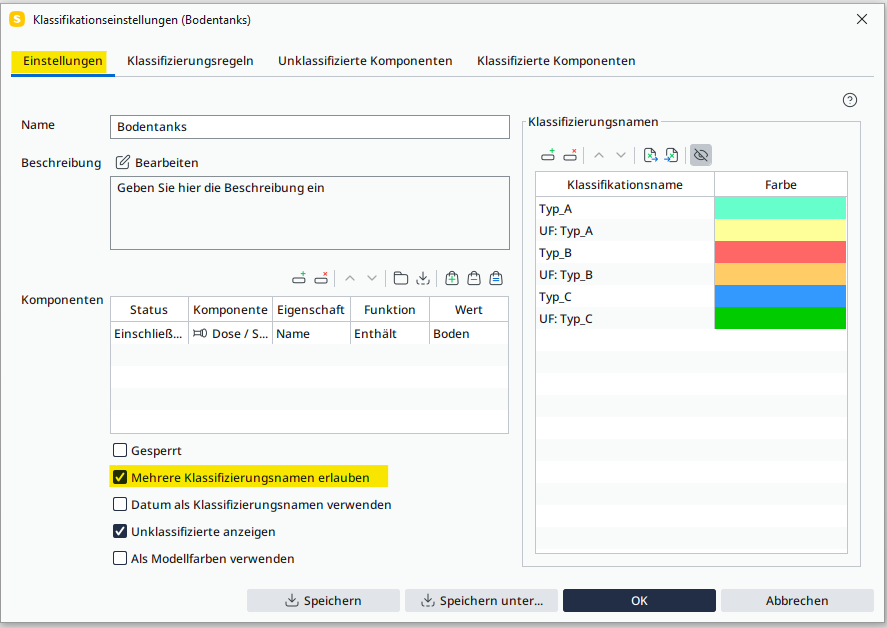This screenshot has width=887, height=628.
Task: Switch to the Klassifizierungsregeln tab
Action: click(x=190, y=61)
